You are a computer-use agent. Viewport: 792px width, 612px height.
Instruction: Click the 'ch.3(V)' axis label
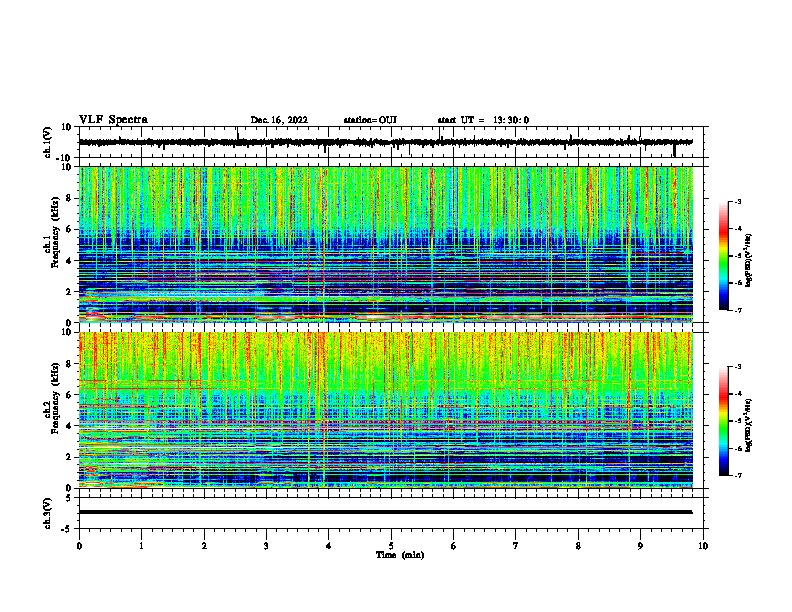[x=48, y=513]
